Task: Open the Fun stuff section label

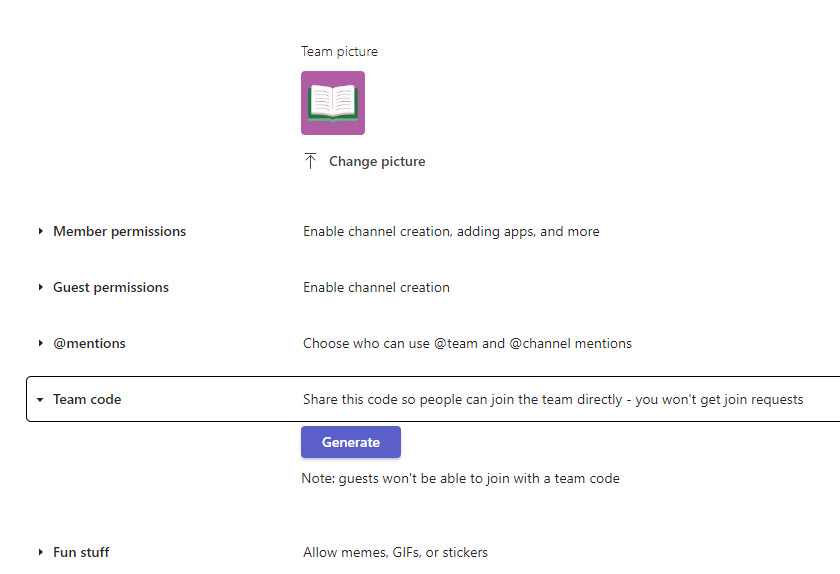Action: tap(81, 552)
